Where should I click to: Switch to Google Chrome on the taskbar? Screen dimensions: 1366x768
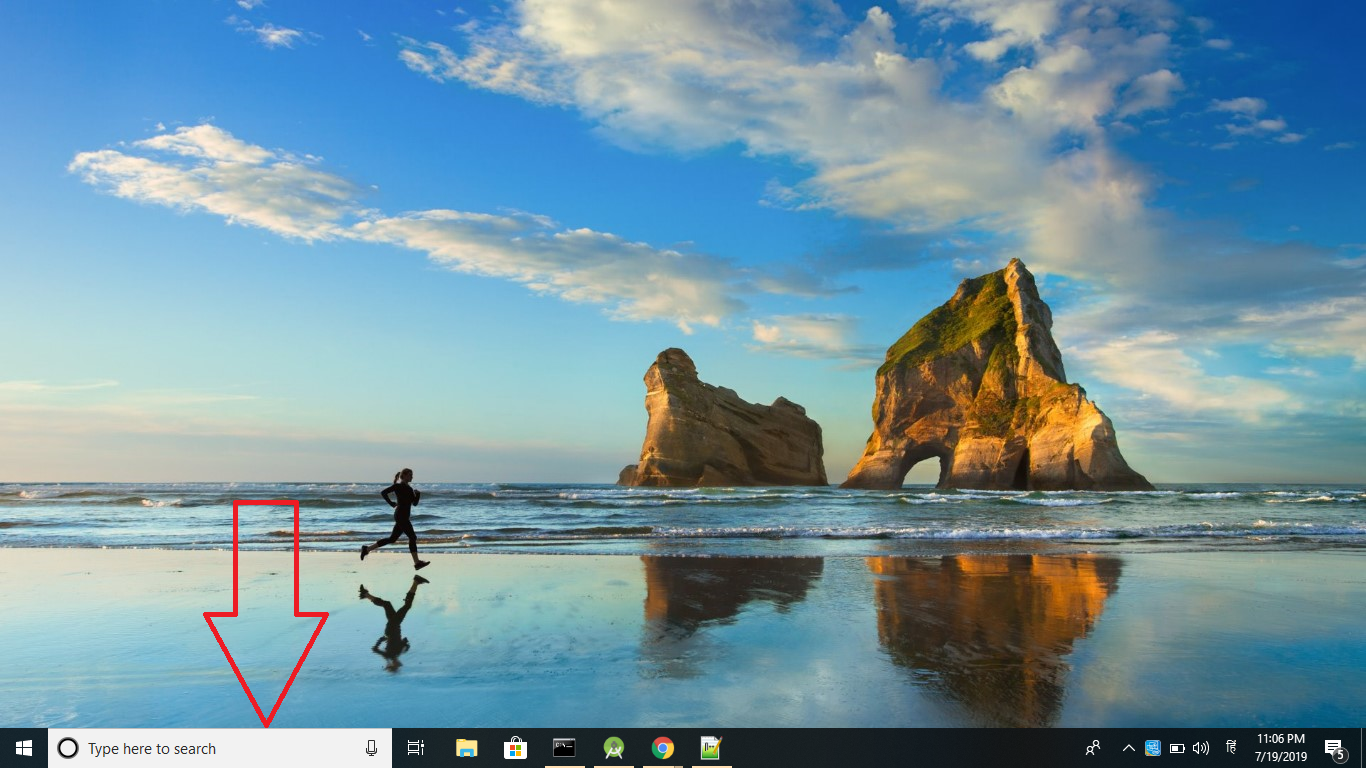pyautogui.click(x=662, y=748)
